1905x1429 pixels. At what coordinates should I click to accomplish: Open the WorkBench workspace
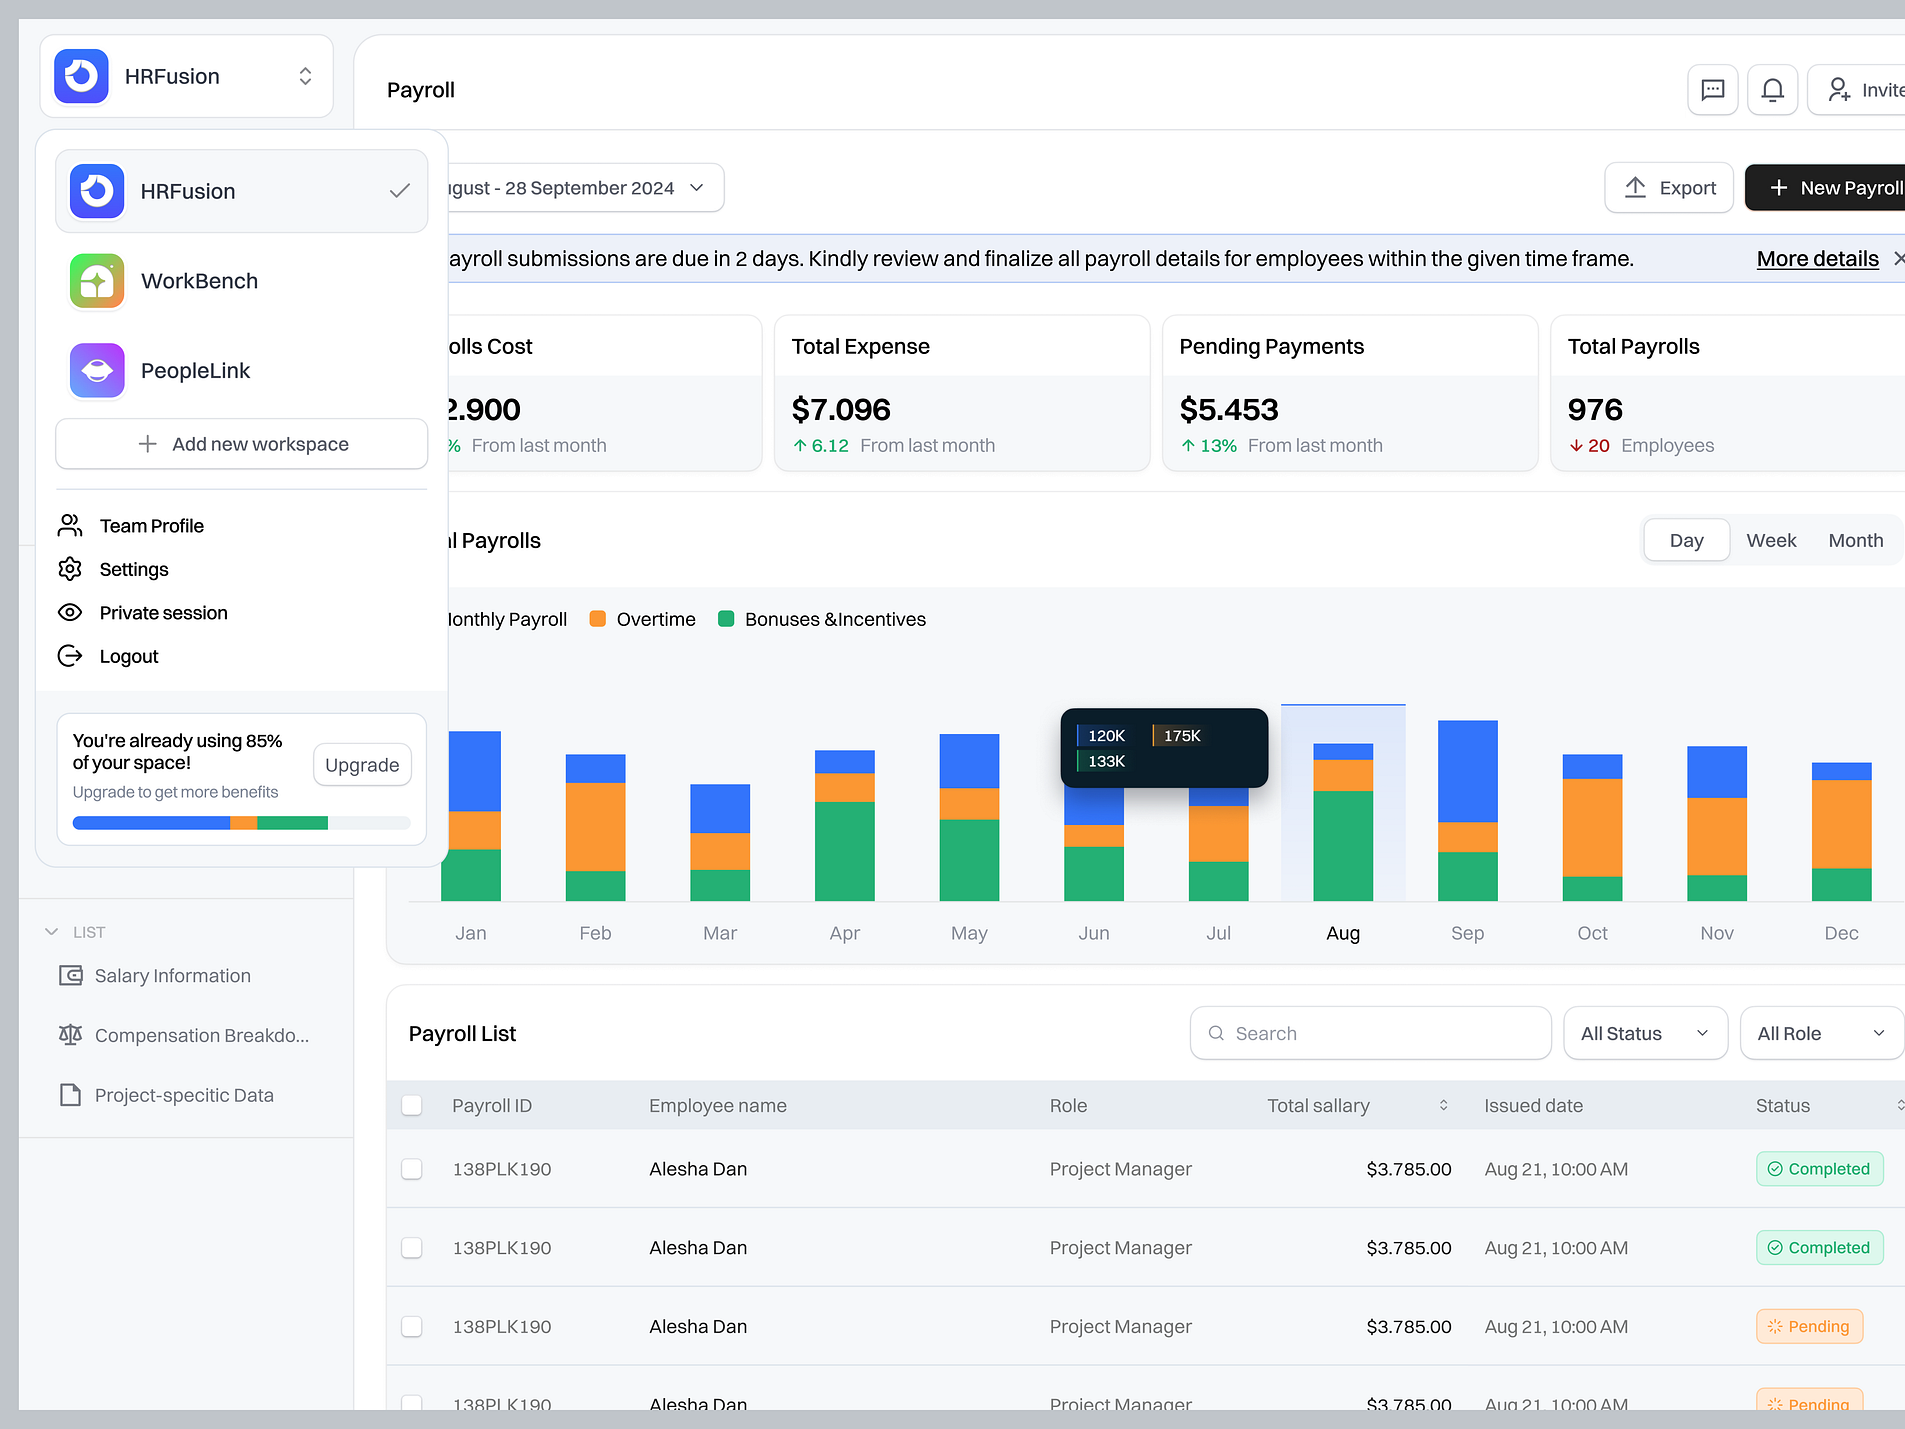point(199,281)
